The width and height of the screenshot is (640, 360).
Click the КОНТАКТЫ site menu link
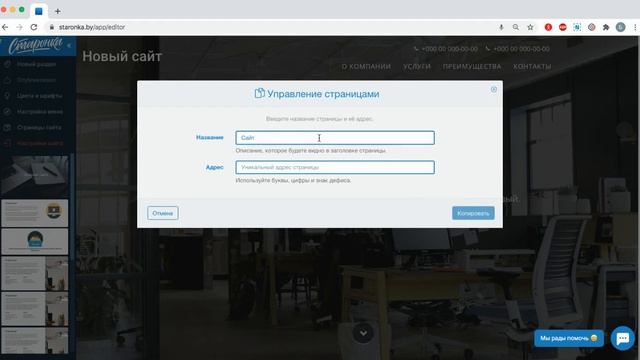click(532, 67)
